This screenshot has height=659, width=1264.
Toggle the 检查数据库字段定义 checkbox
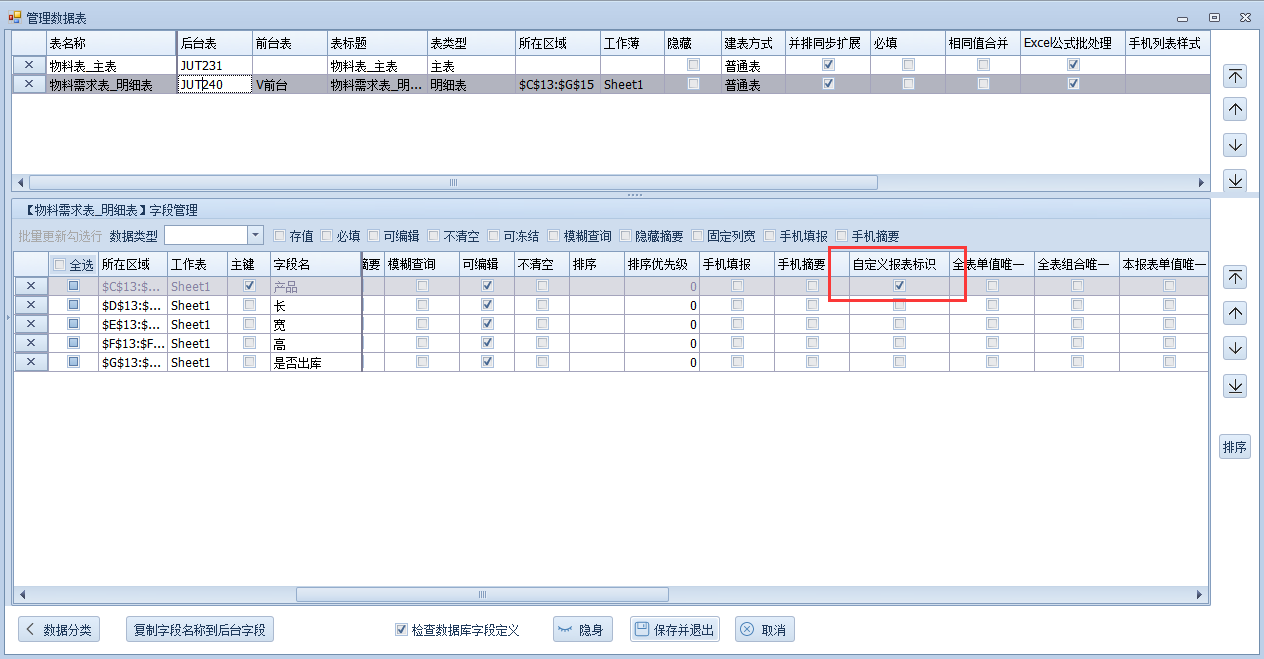pyautogui.click(x=402, y=630)
